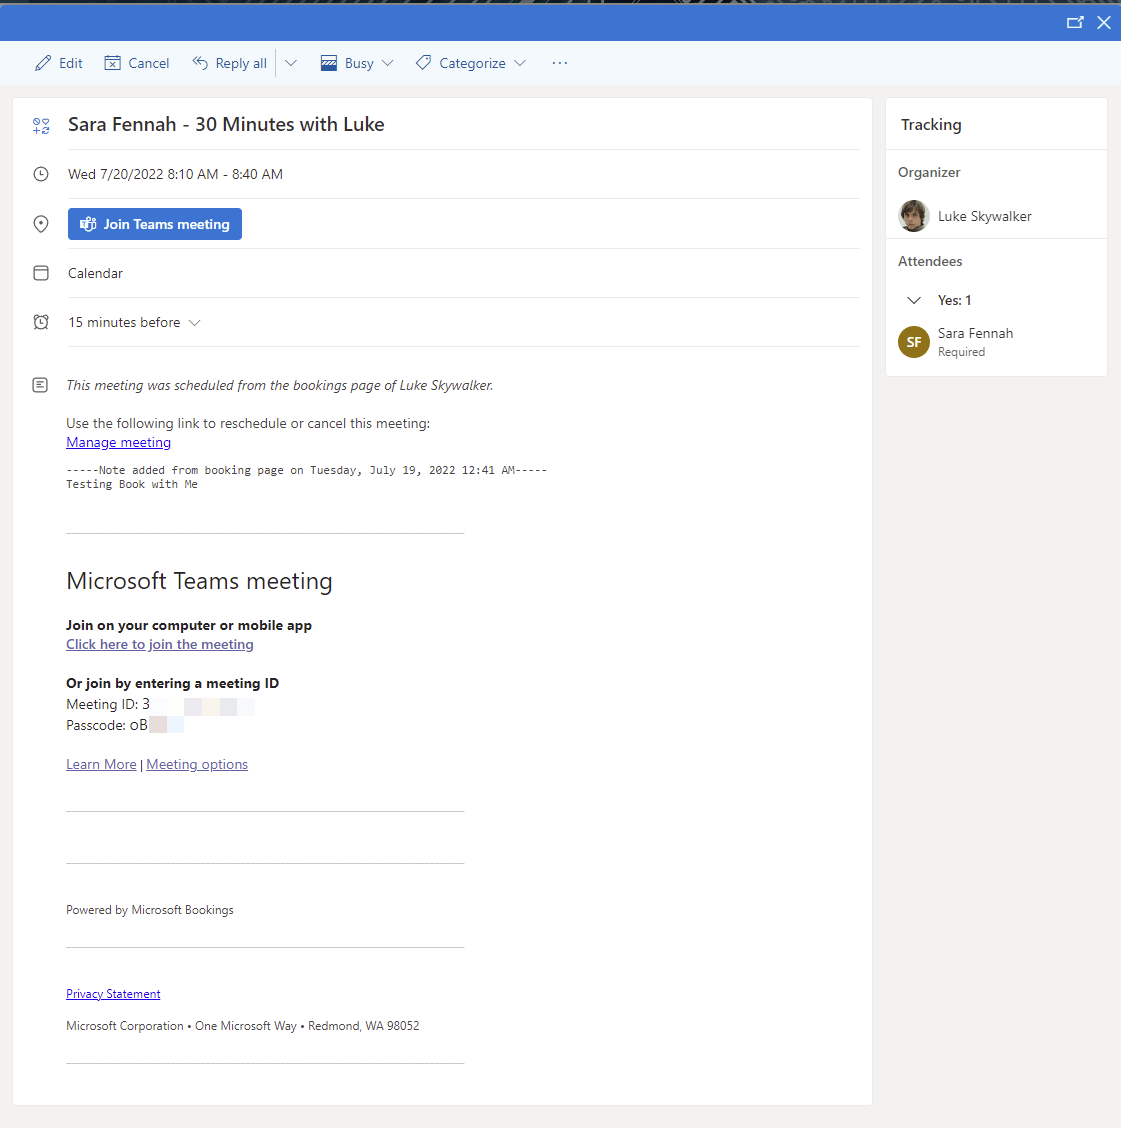
Task: Cancel the meeting from the toolbar
Action: pyautogui.click(x=137, y=63)
